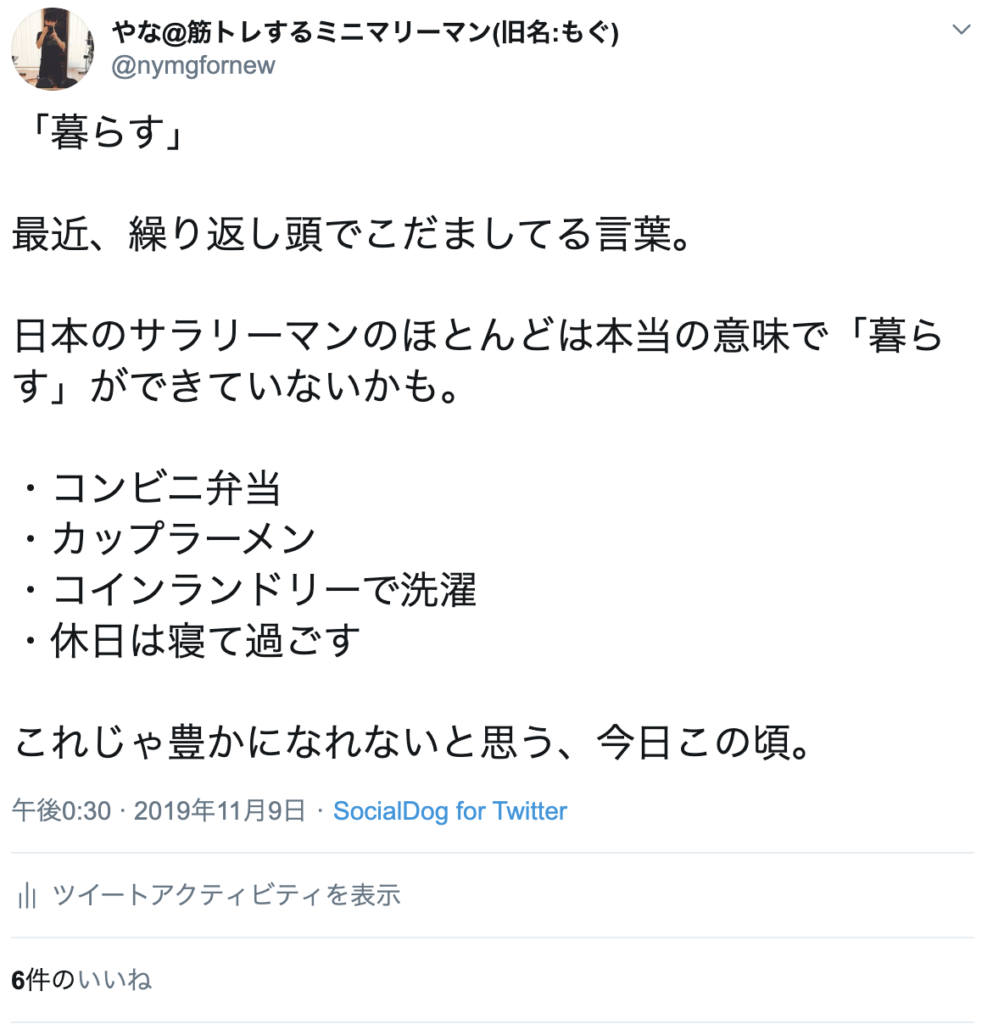Click the line 最近、繰り返し頭でこだましてる言葉。
The height and width of the screenshot is (1024, 993).
353,233
